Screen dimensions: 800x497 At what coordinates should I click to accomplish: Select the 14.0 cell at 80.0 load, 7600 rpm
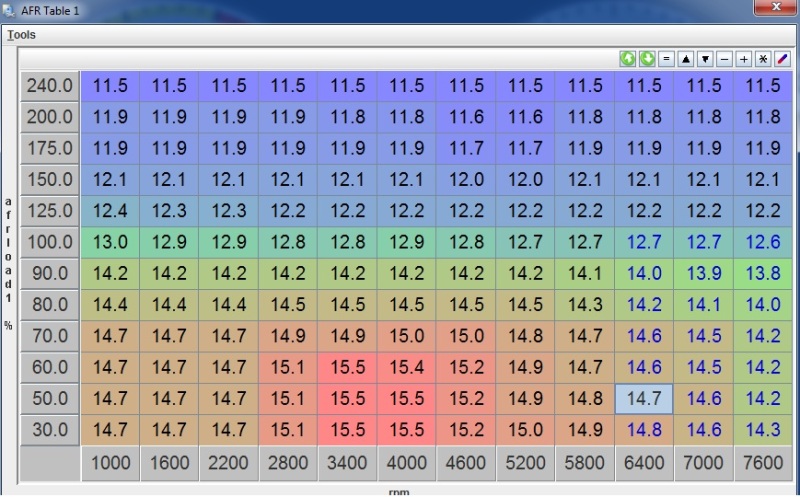click(x=763, y=305)
